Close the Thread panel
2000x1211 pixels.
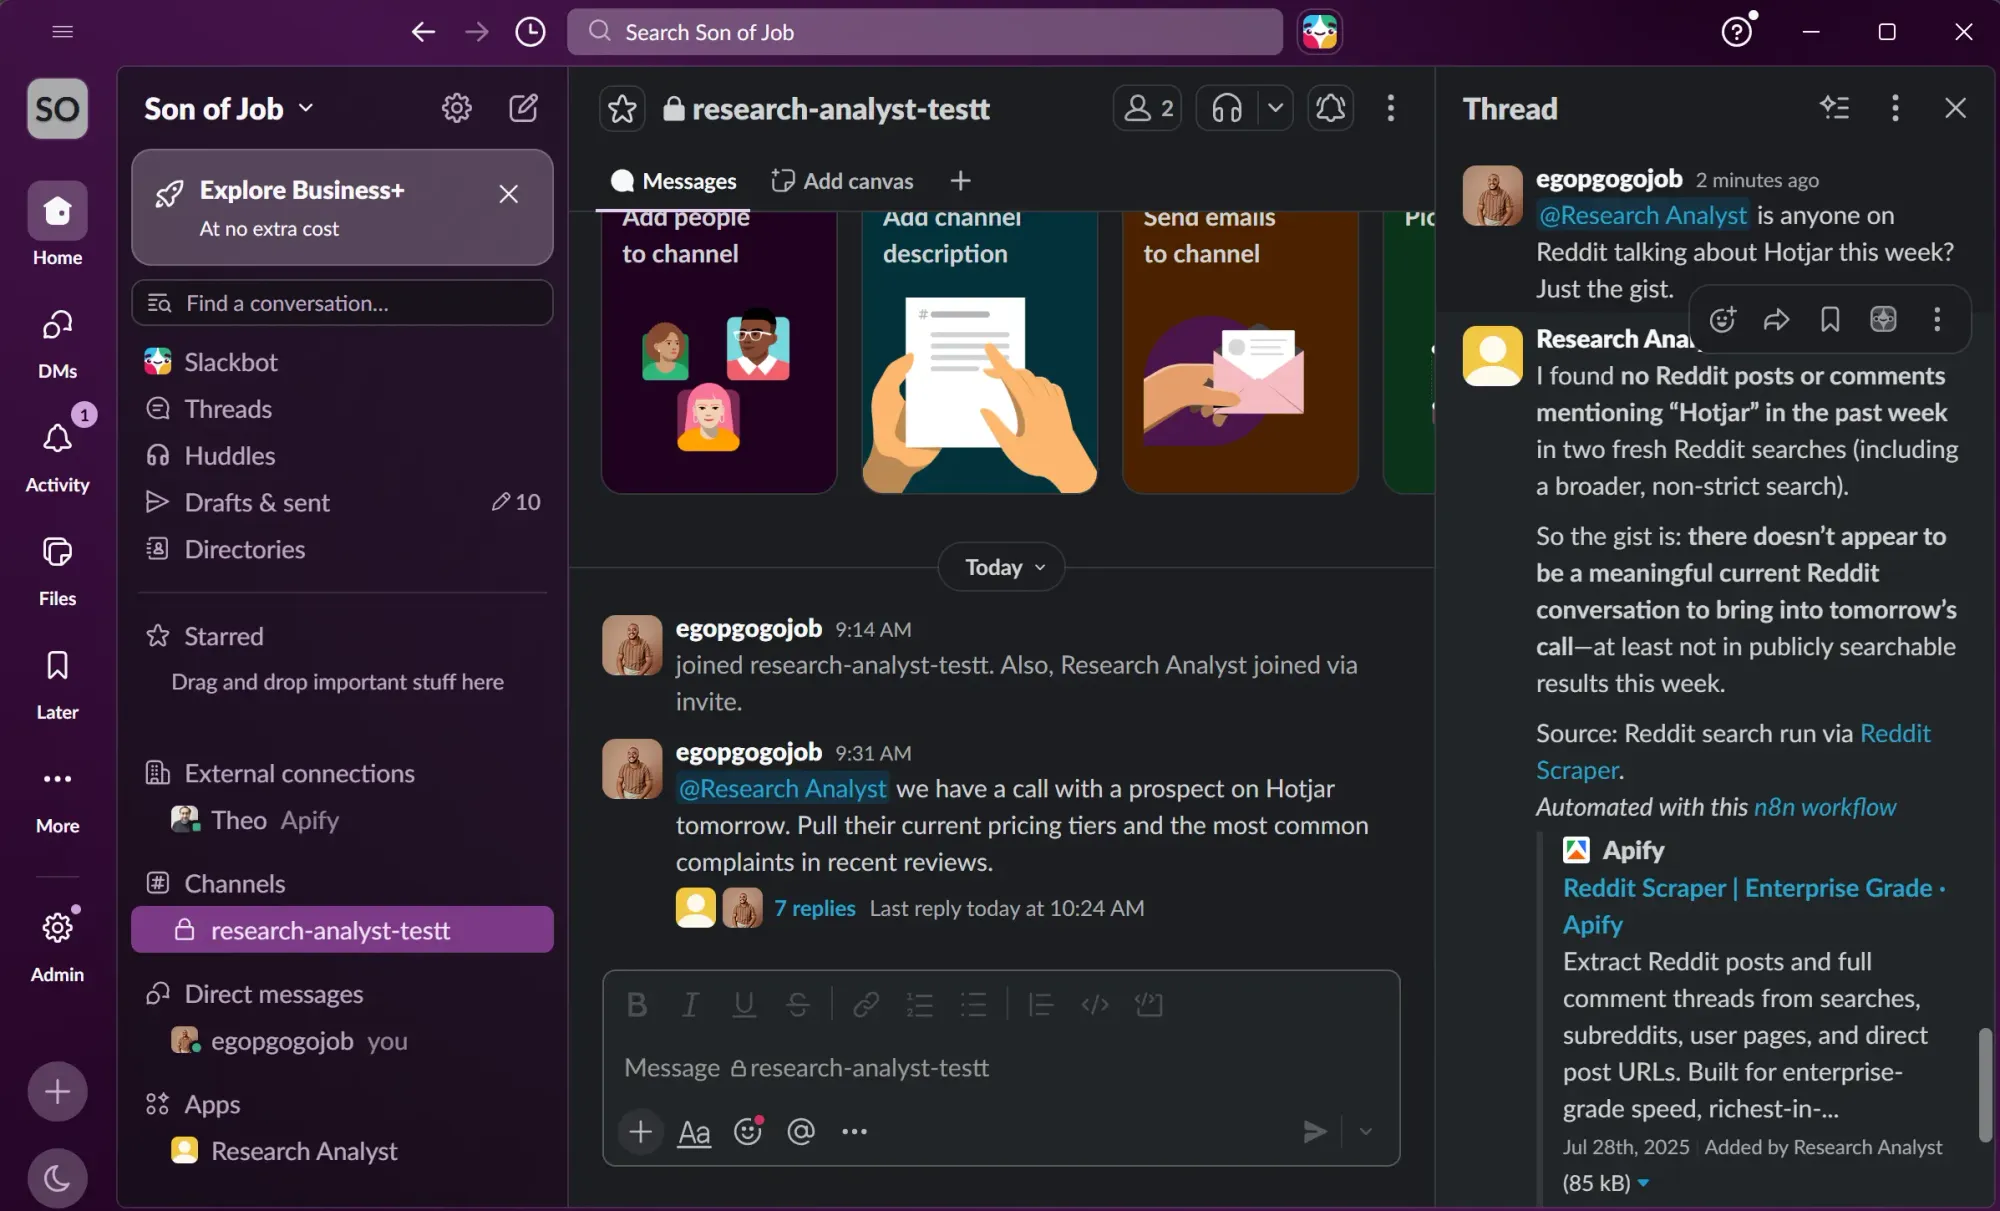click(1955, 108)
